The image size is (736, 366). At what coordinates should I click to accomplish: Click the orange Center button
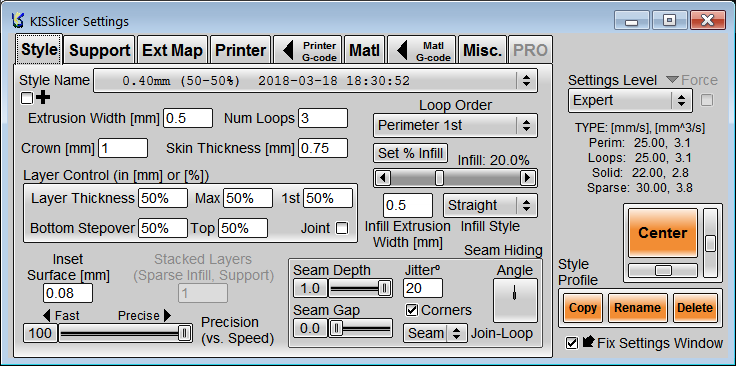663,233
